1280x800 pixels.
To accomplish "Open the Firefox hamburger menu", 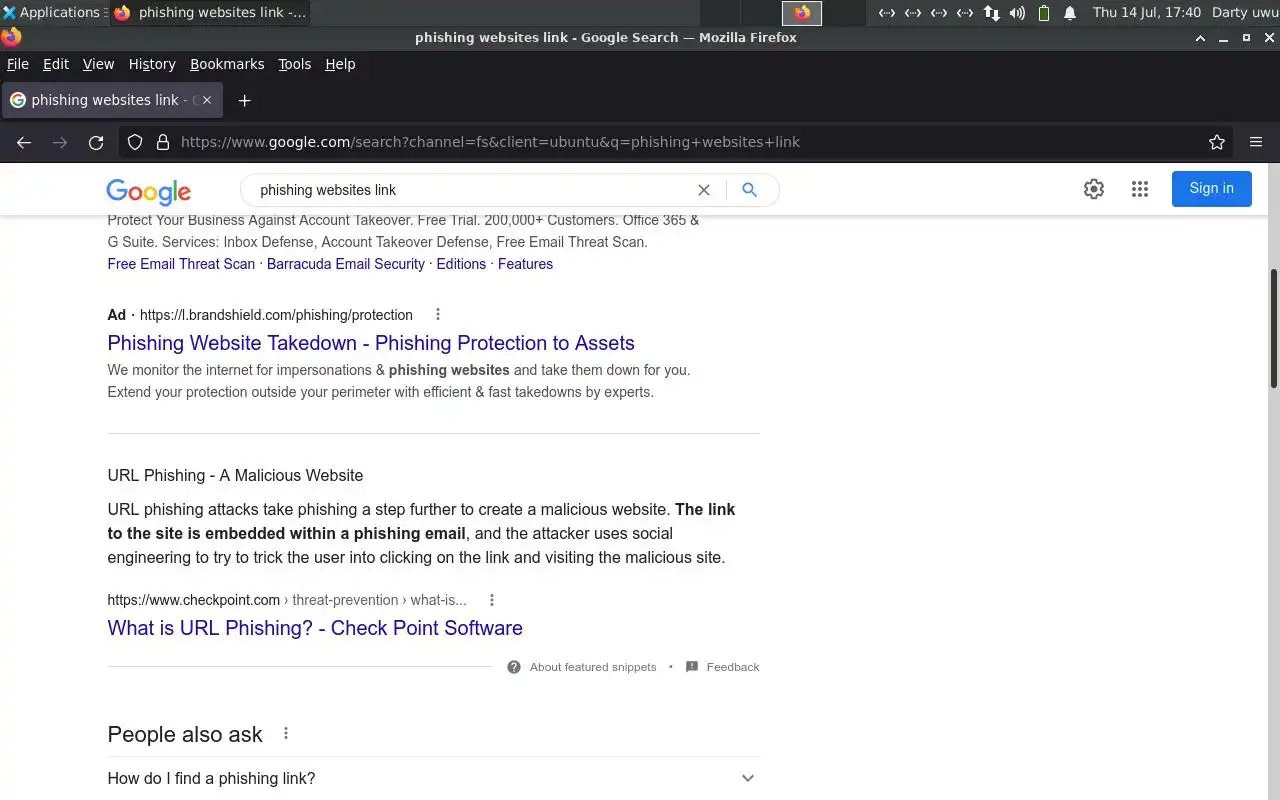I will point(1256,142).
